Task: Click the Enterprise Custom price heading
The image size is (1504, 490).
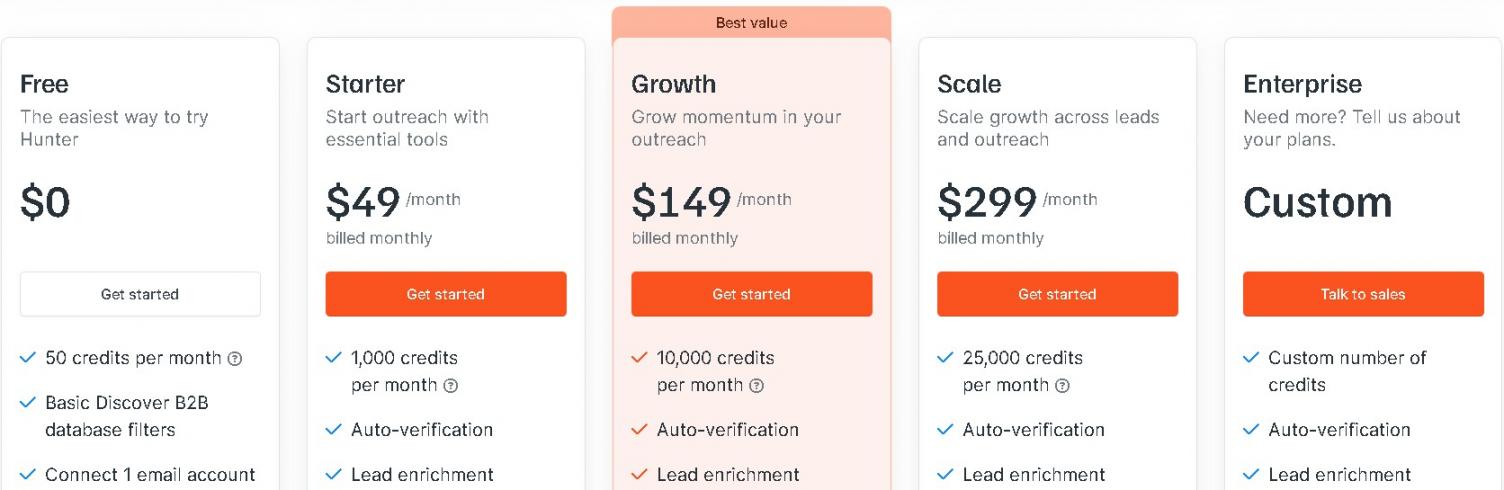Action: [x=1317, y=202]
